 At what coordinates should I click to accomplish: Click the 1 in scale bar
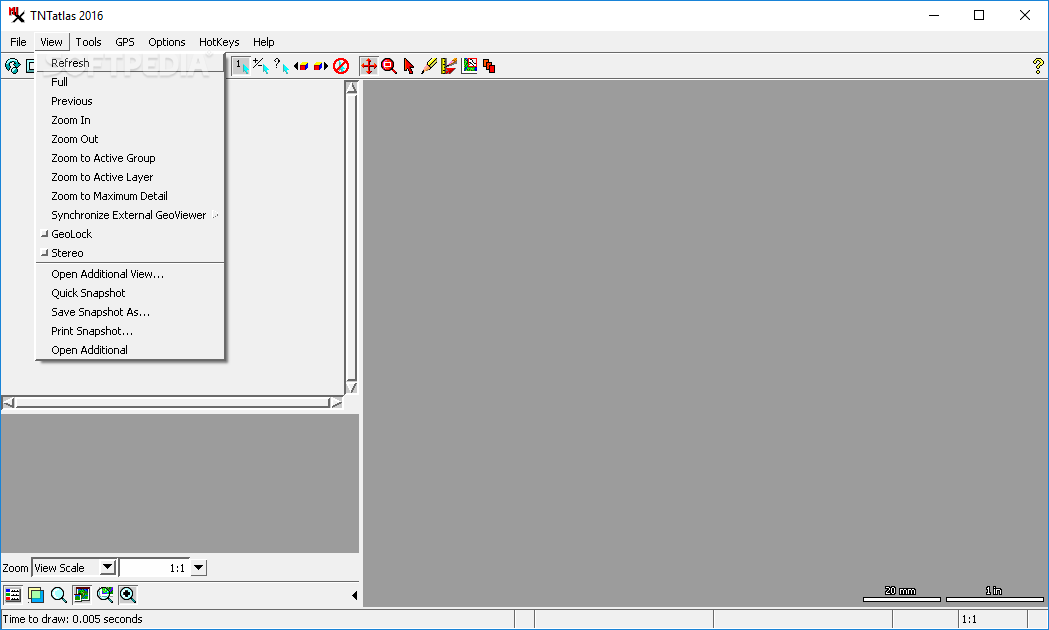[994, 594]
